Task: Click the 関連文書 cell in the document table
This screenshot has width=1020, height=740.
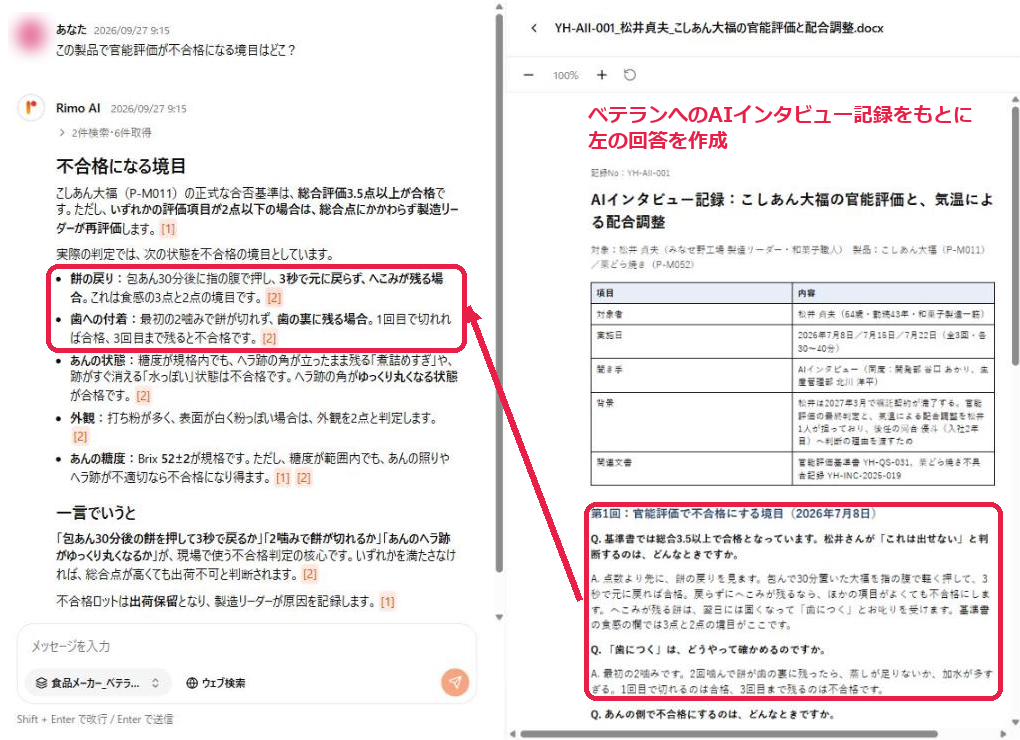Action: tap(691, 468)
